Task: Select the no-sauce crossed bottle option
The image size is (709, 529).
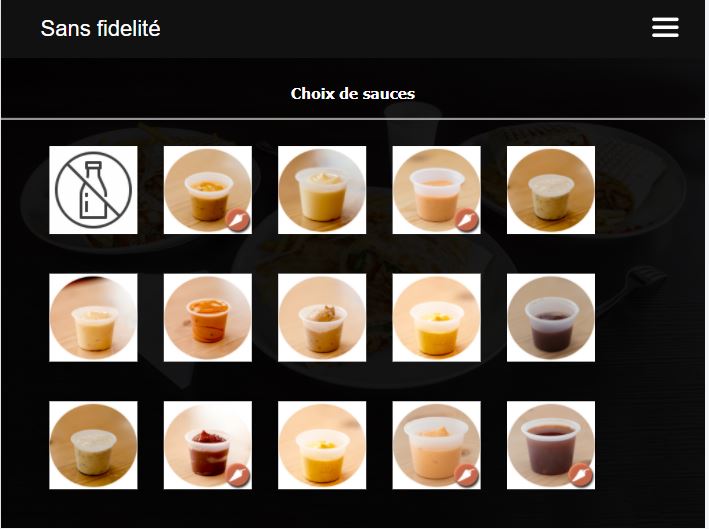Action: 93,190
